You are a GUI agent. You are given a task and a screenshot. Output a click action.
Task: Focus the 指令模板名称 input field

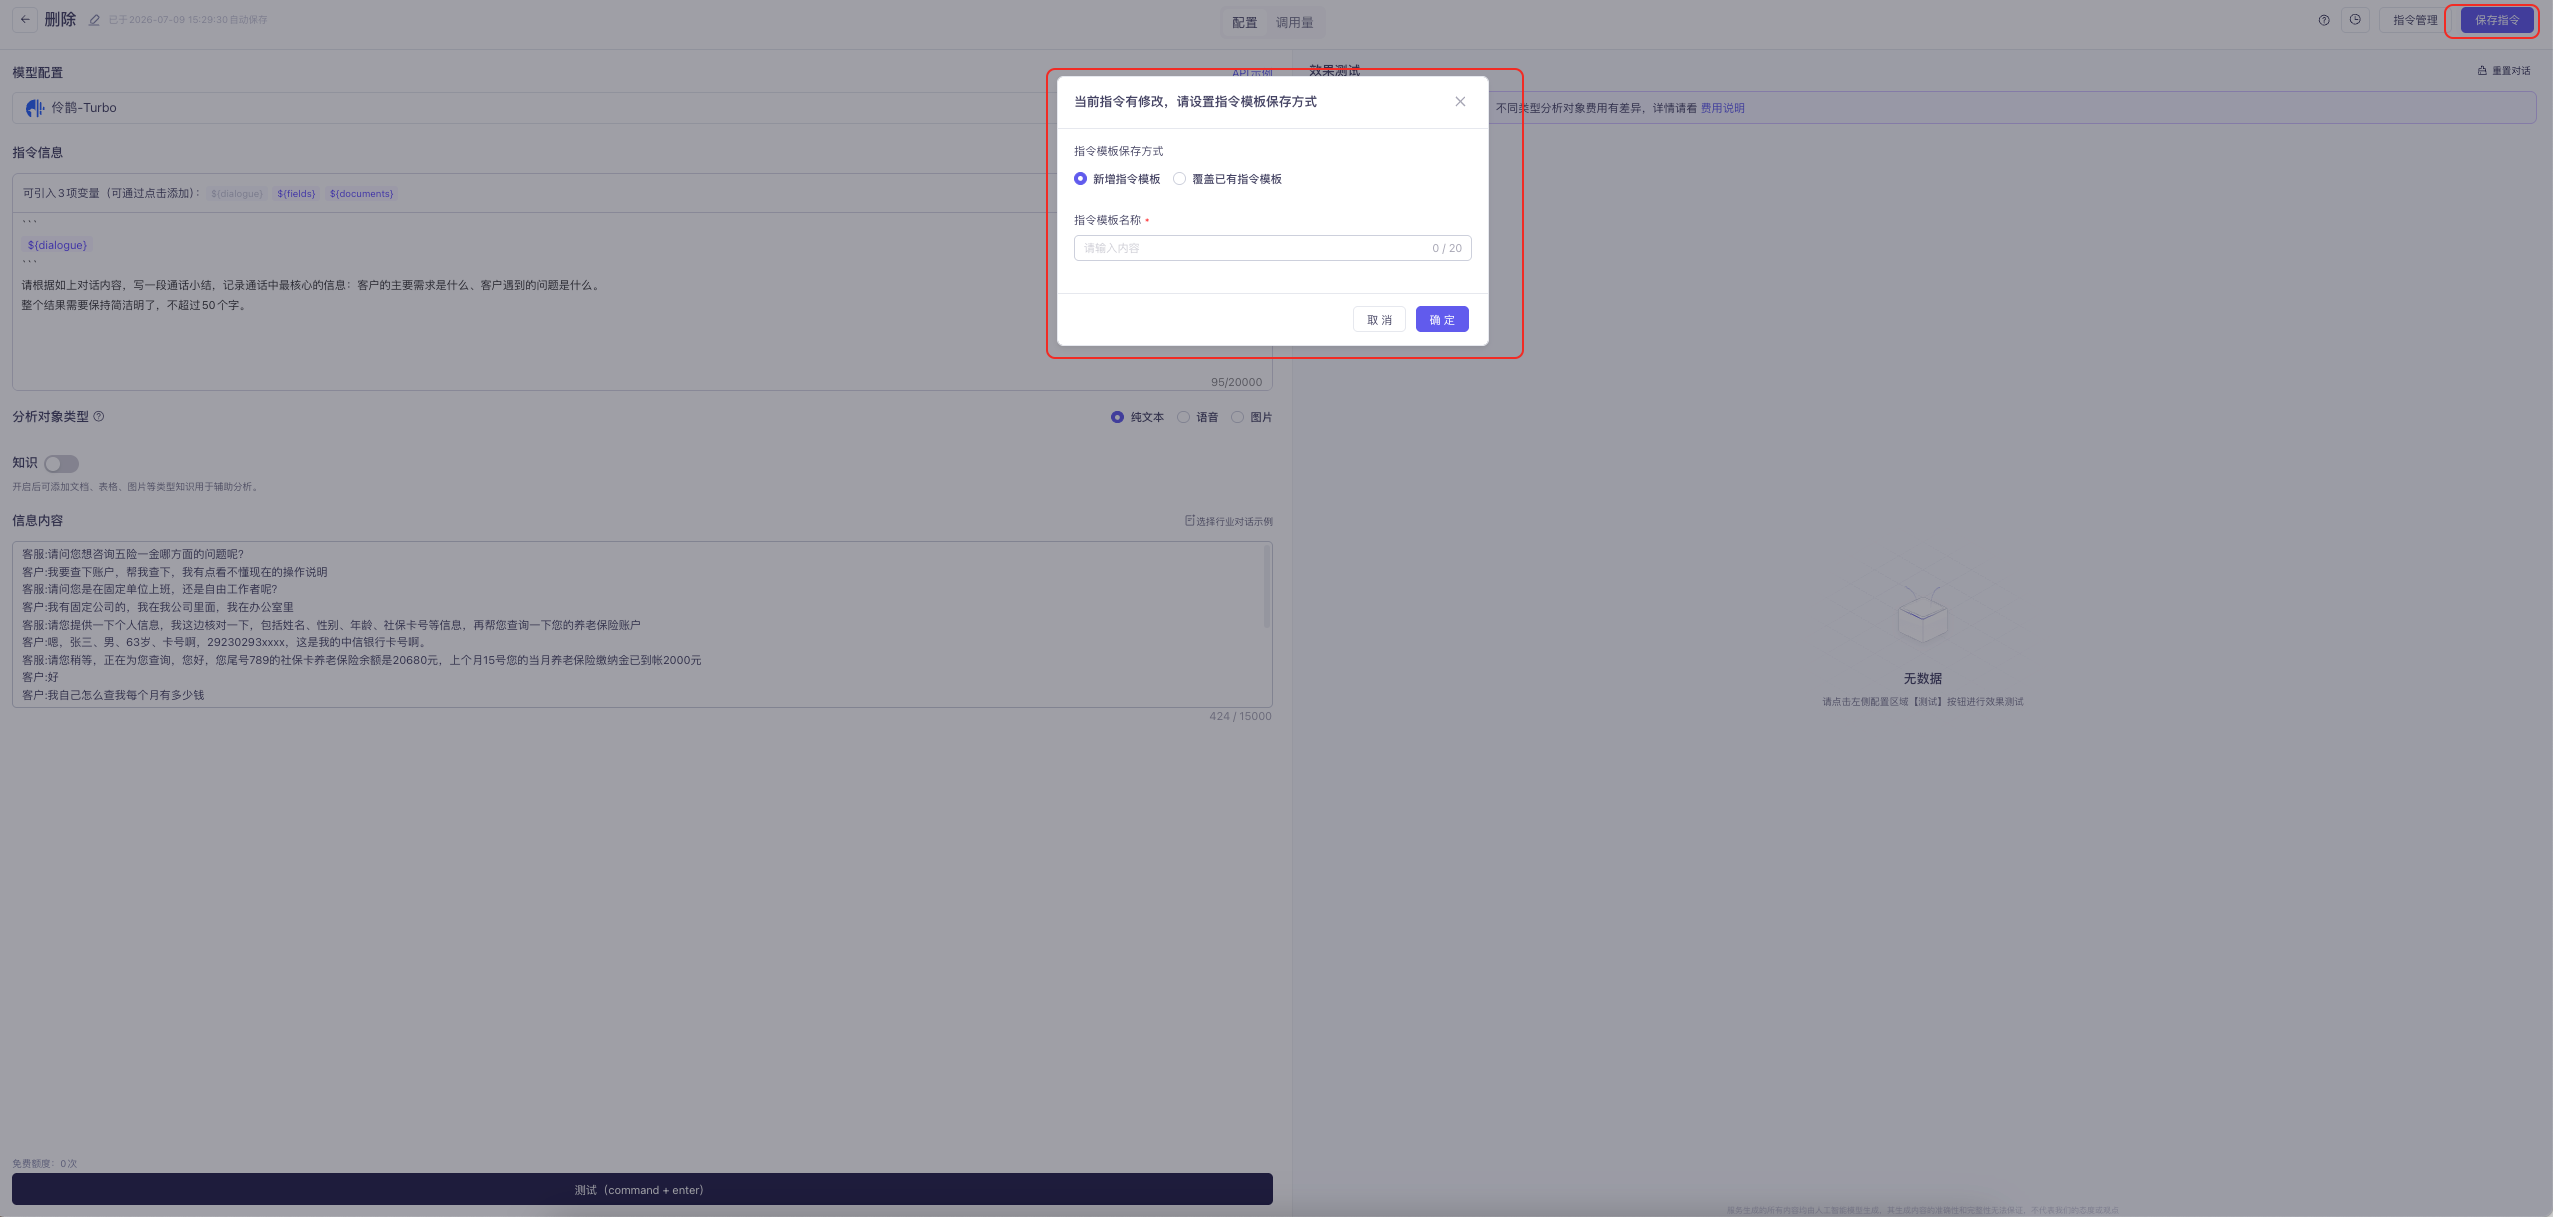pos(1272,248)
